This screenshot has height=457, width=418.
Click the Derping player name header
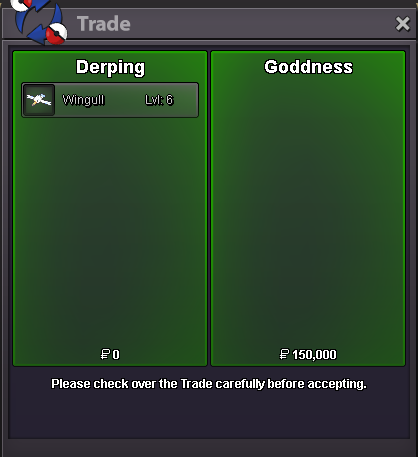point(110,67)
